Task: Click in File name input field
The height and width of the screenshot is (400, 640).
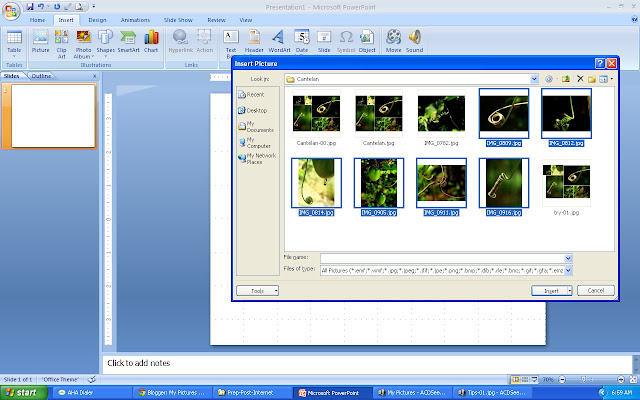Action: pyautogui.click(x=442, y=258)
